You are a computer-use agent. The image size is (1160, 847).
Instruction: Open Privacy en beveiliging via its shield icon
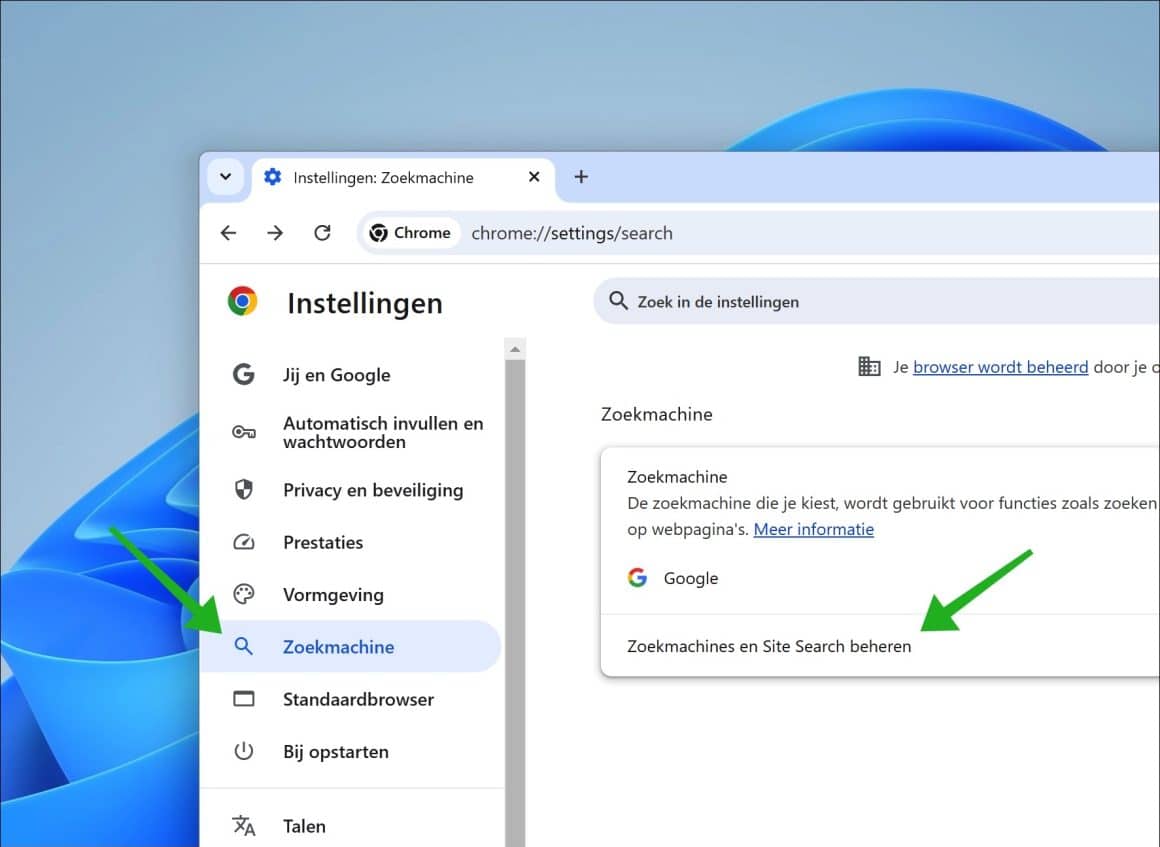[x=244, y=490]
